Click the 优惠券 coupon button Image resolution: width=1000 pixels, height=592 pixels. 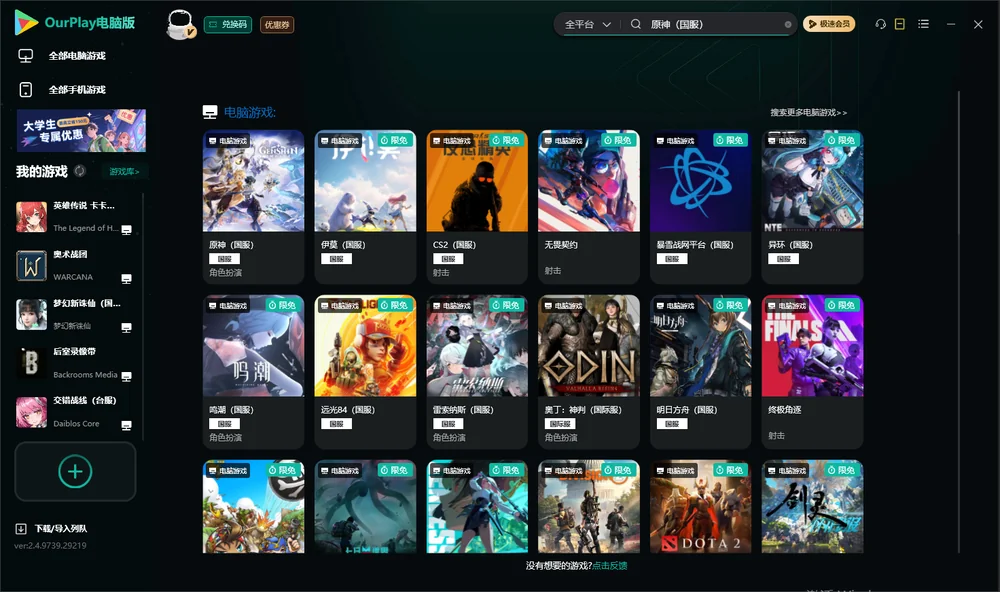click(x=277, y=25)
